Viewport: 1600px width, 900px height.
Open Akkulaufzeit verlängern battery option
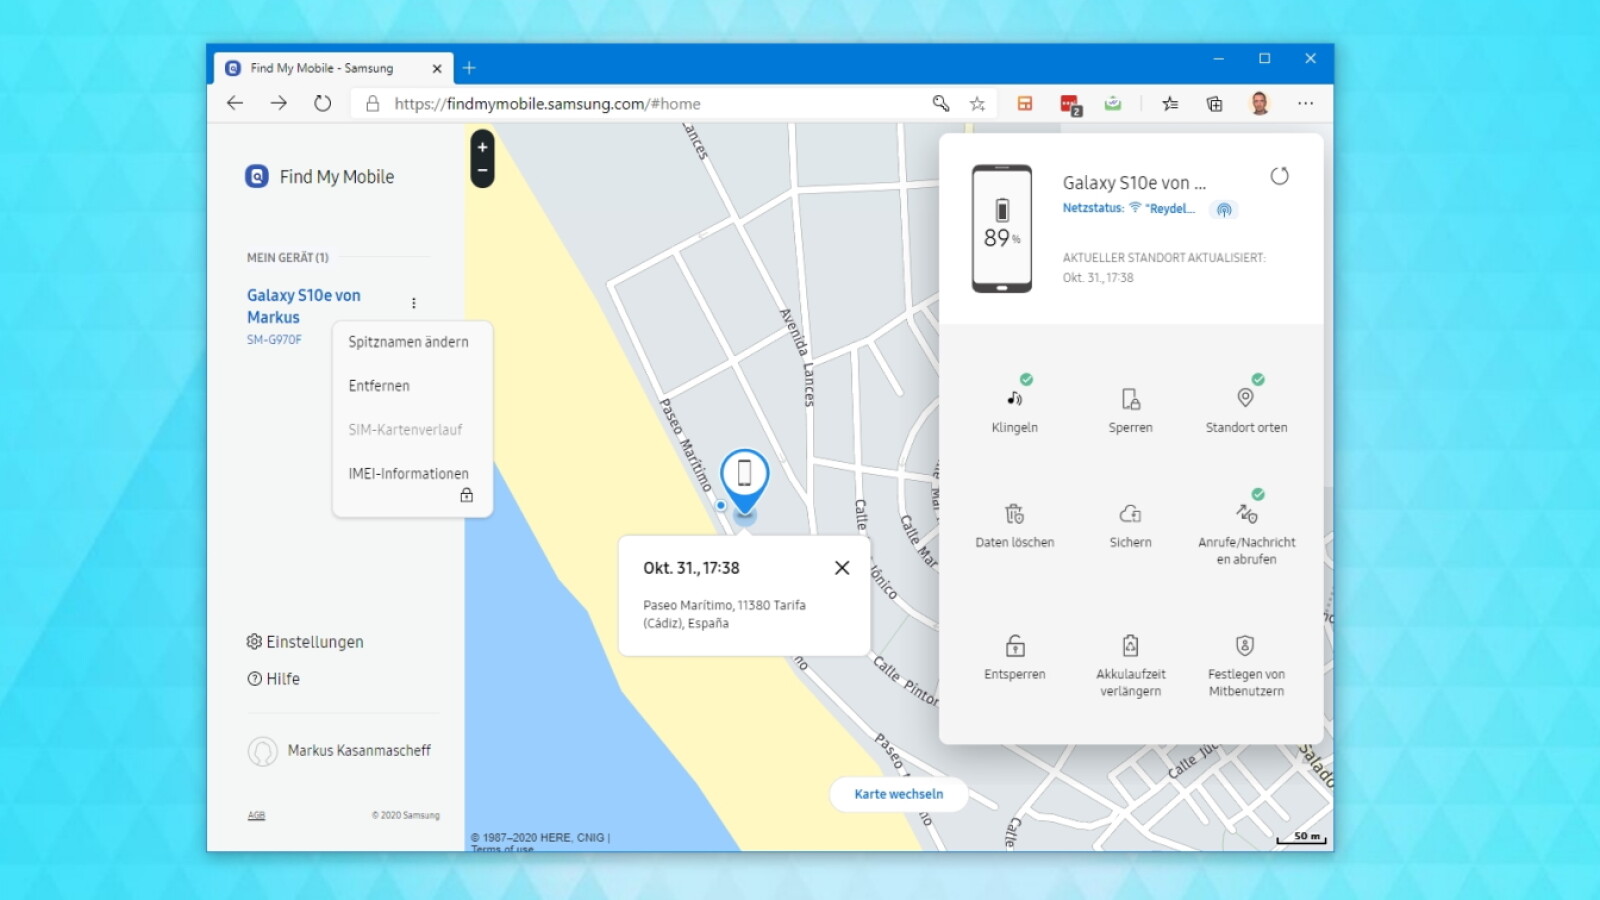coord(1130,665)
